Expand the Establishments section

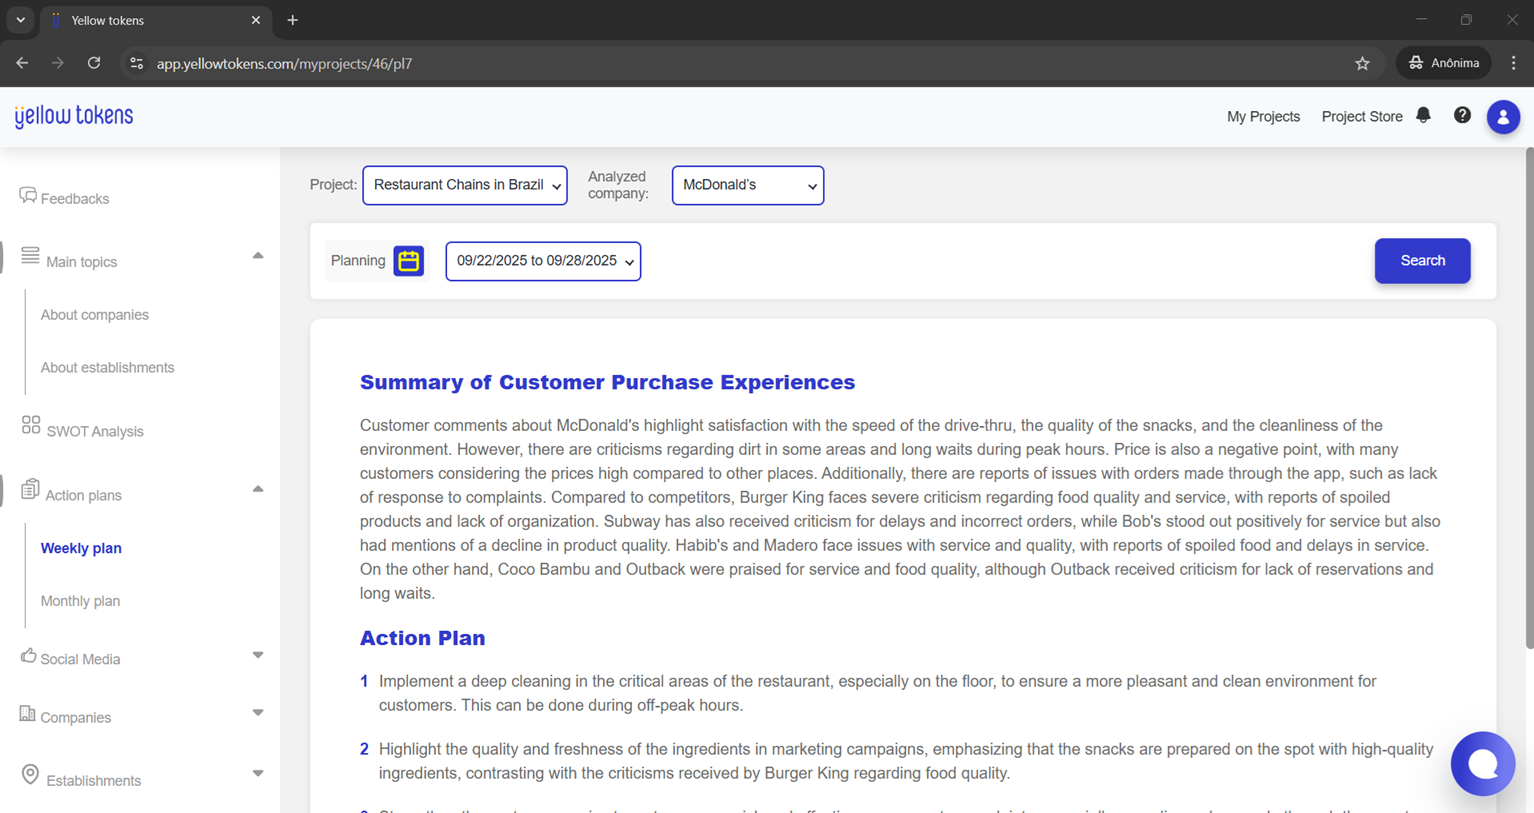tap(258, 774)
